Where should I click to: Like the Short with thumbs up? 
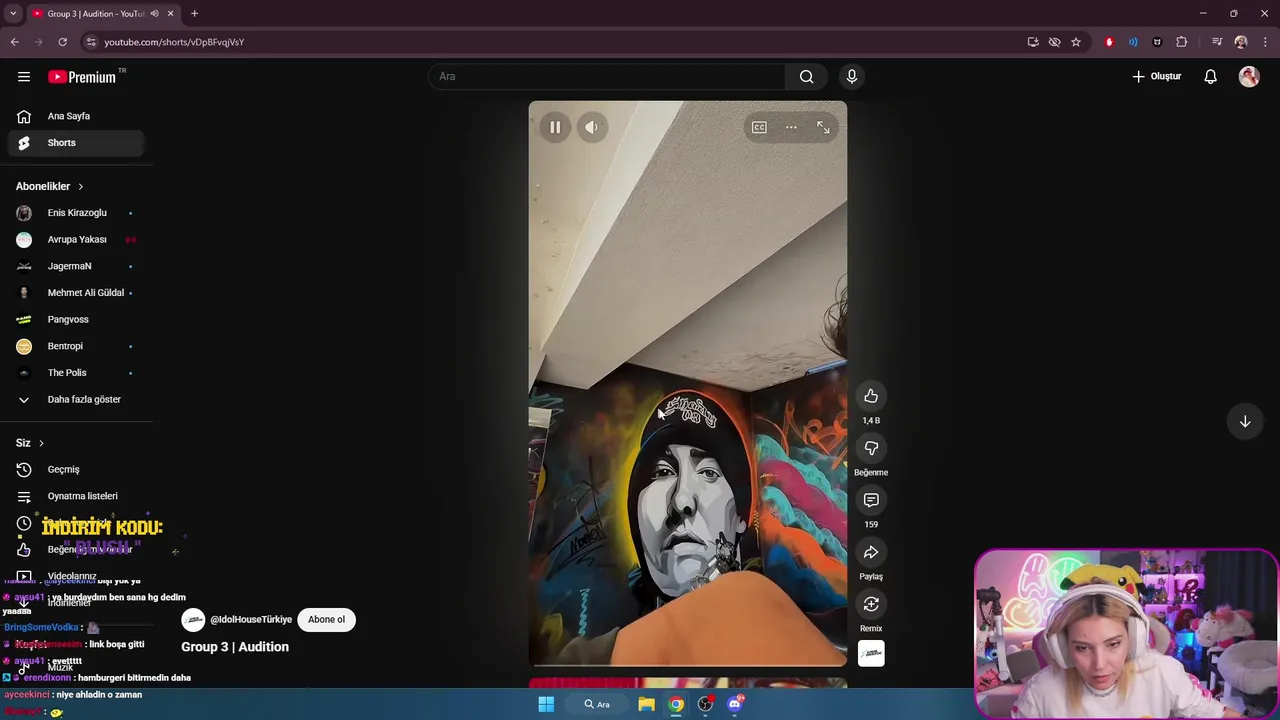click(x=871, y=396)
